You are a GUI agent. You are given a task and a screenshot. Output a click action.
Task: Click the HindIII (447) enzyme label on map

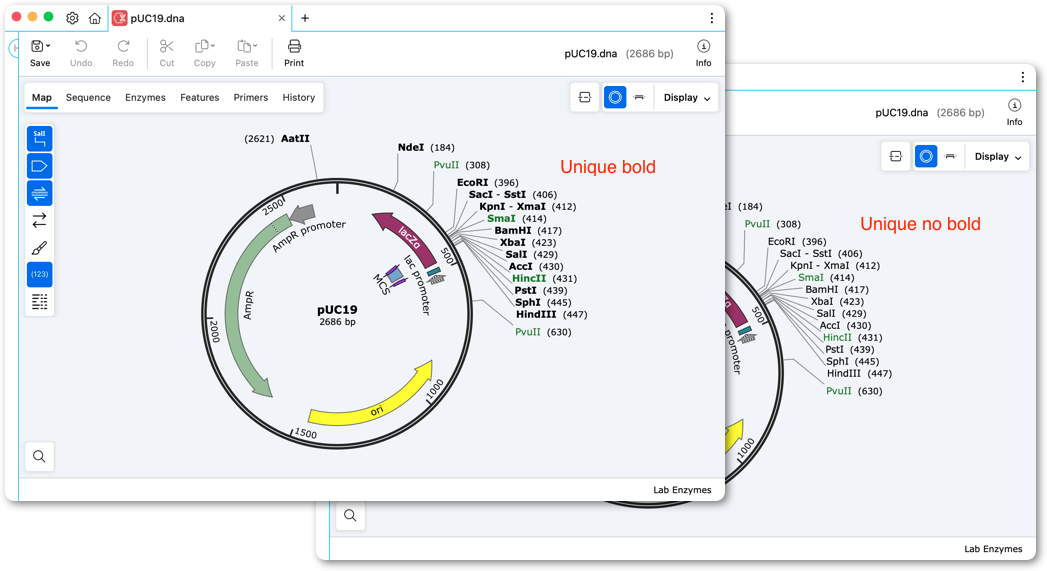(551, 314)
